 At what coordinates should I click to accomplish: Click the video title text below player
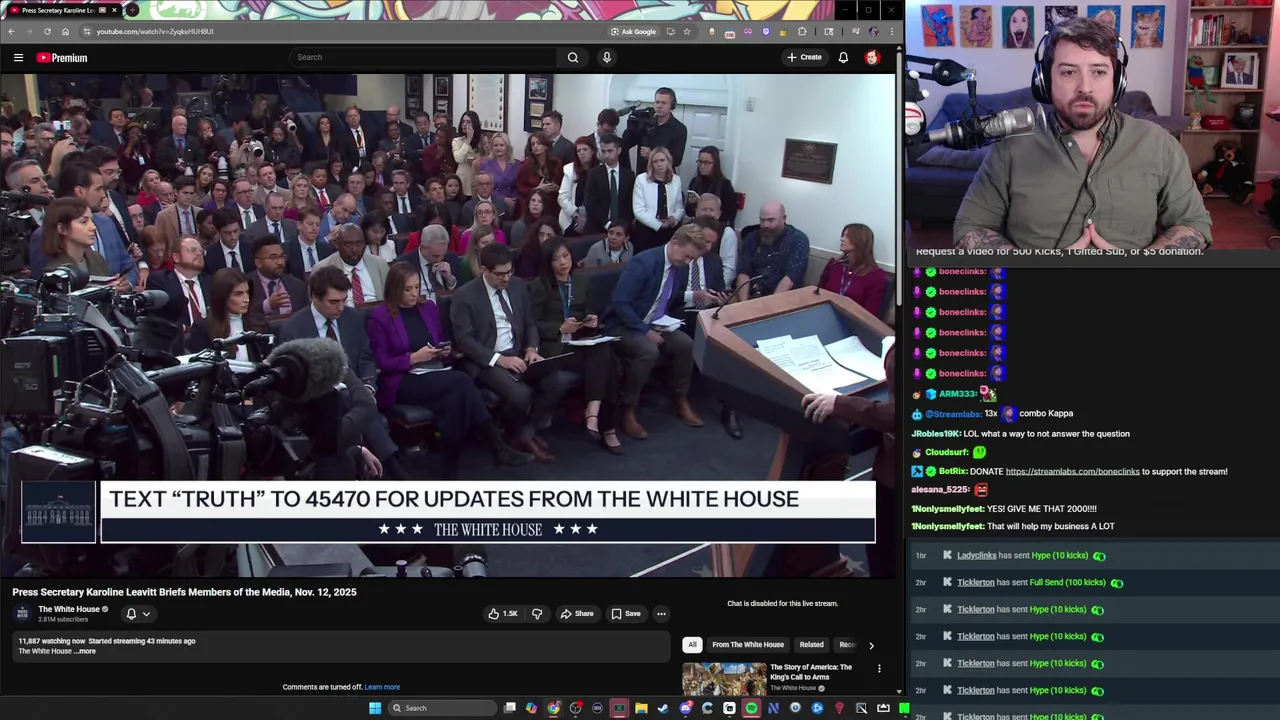pyautogui.click(x=184, y=592)
